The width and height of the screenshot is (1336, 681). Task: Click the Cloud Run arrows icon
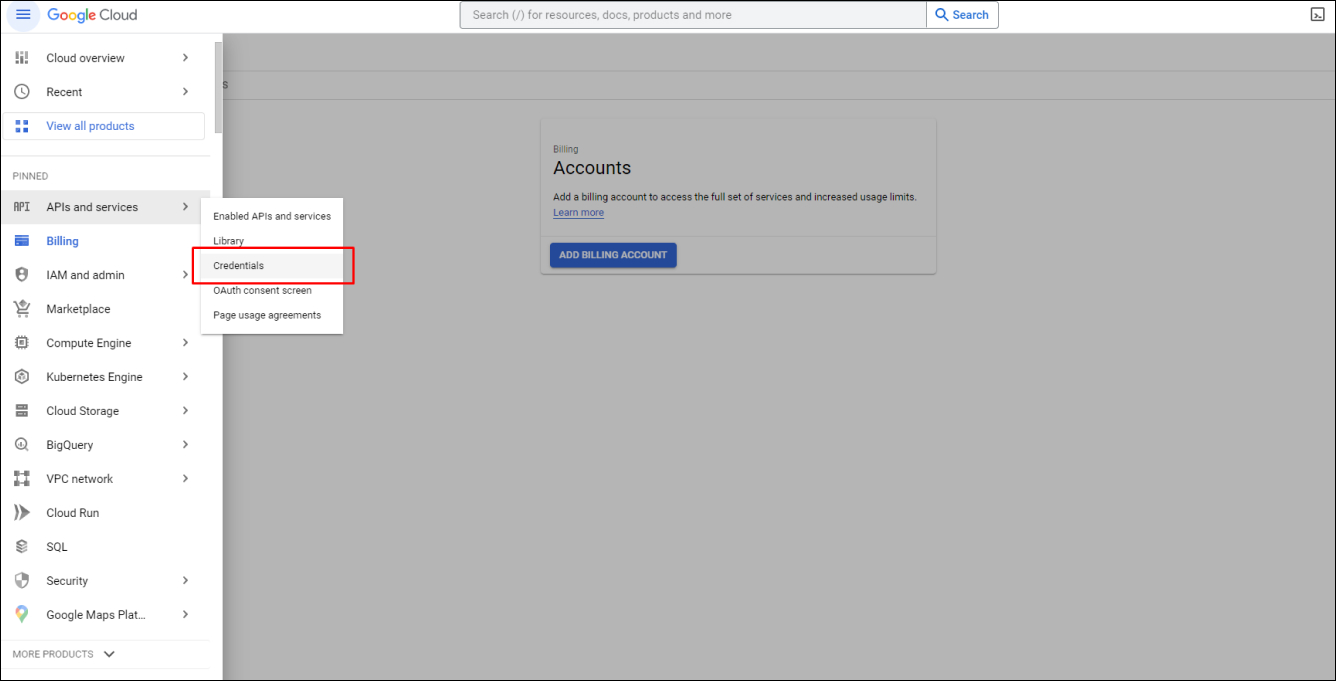(x=22, y=513)
